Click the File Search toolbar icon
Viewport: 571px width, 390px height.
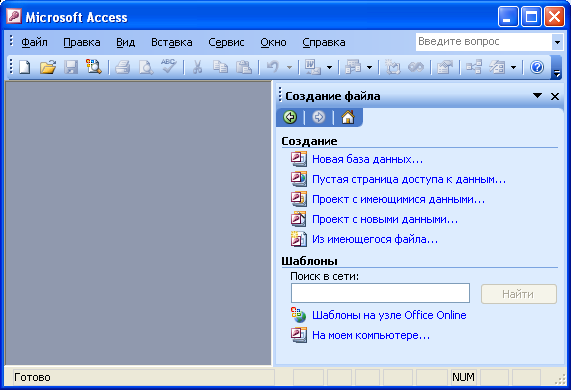(x=94, y=67)
